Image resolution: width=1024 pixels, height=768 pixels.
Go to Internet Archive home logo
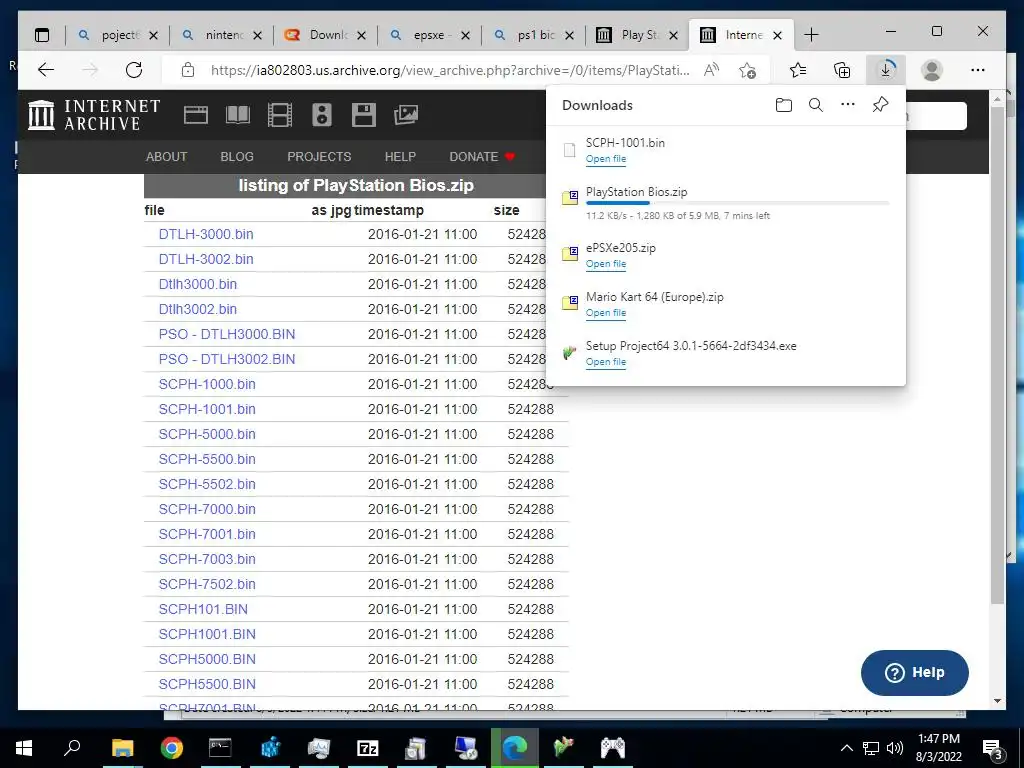coord(94,115)
